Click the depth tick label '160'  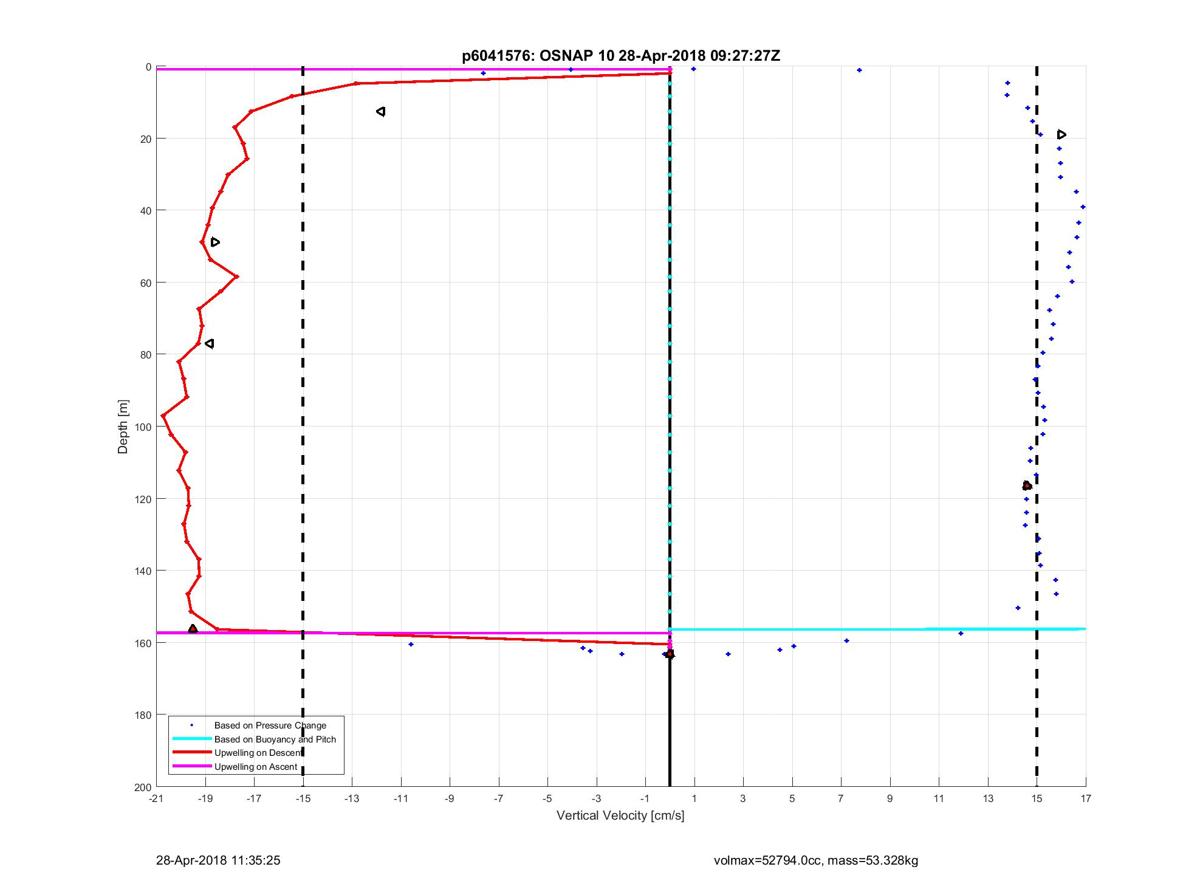tap(142, 643)
